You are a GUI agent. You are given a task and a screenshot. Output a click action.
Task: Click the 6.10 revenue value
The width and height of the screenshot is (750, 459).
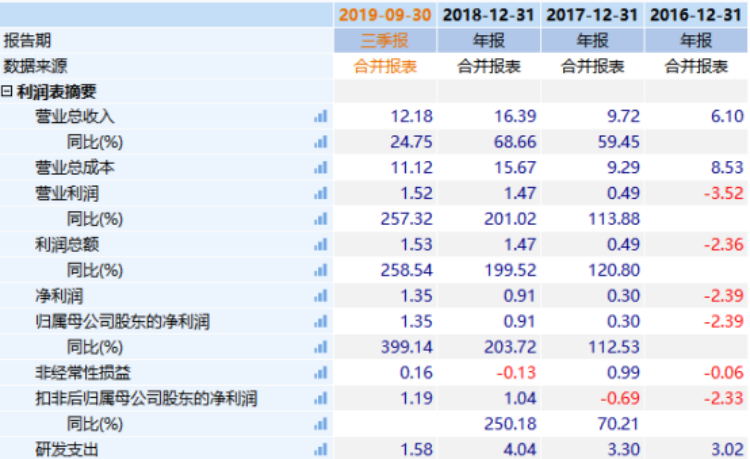pos(727,116)
